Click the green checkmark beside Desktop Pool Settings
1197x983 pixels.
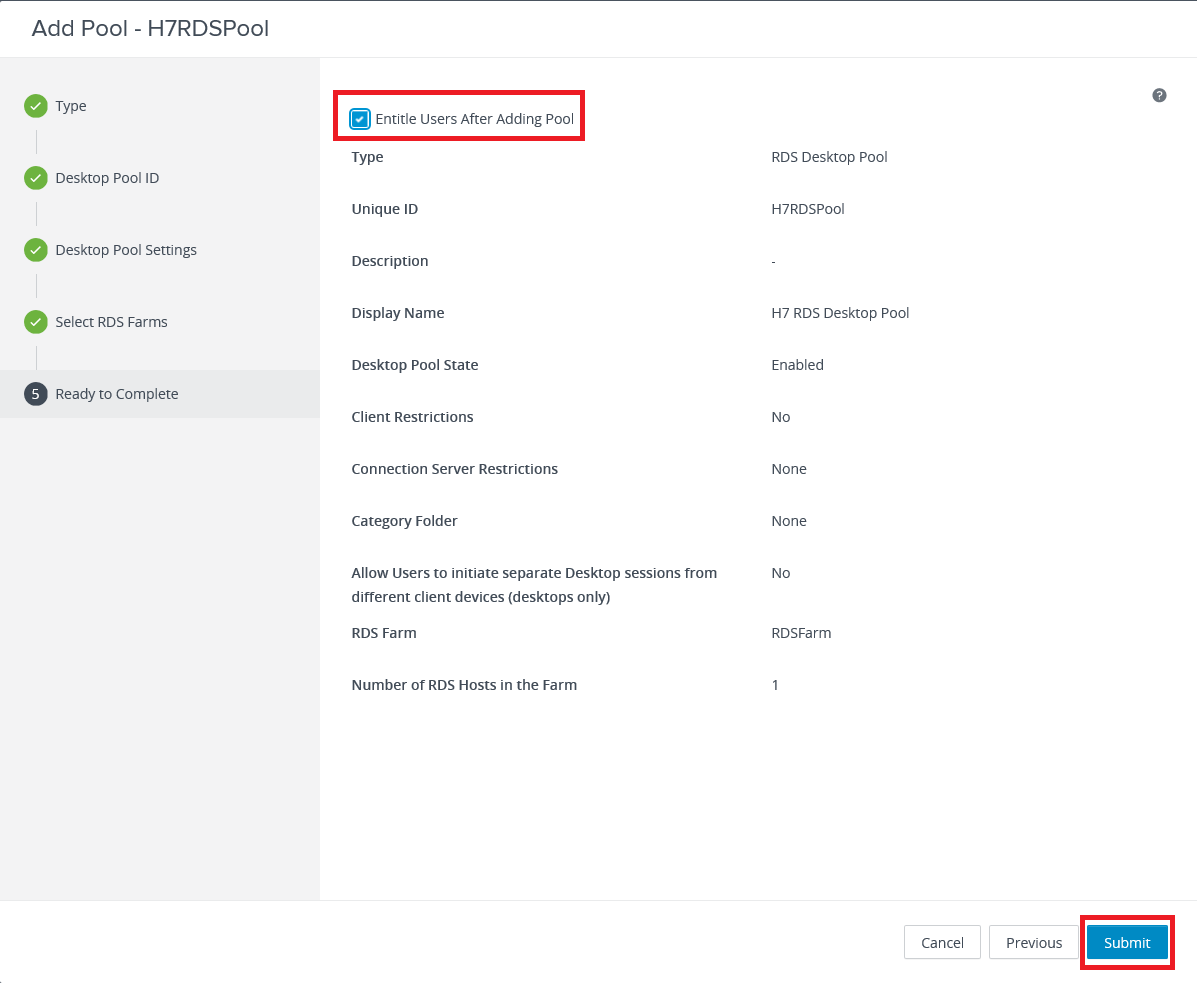(x=36, y=250)
